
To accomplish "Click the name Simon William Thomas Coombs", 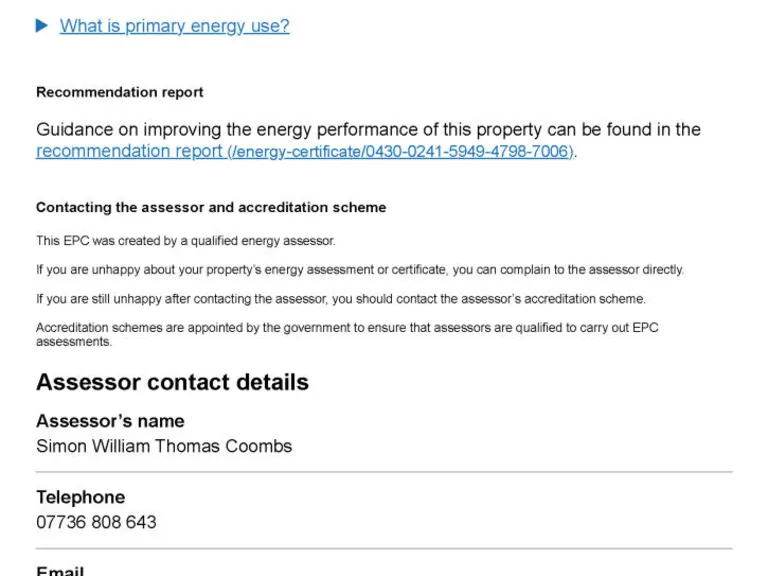I will 164,446.
